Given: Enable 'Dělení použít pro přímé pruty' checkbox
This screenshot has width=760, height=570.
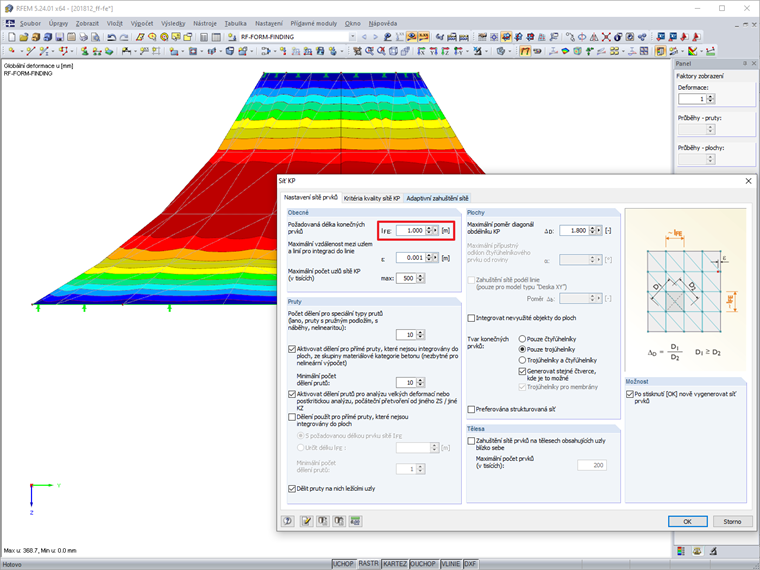Looking at the screenshot, I should [292, 417].
